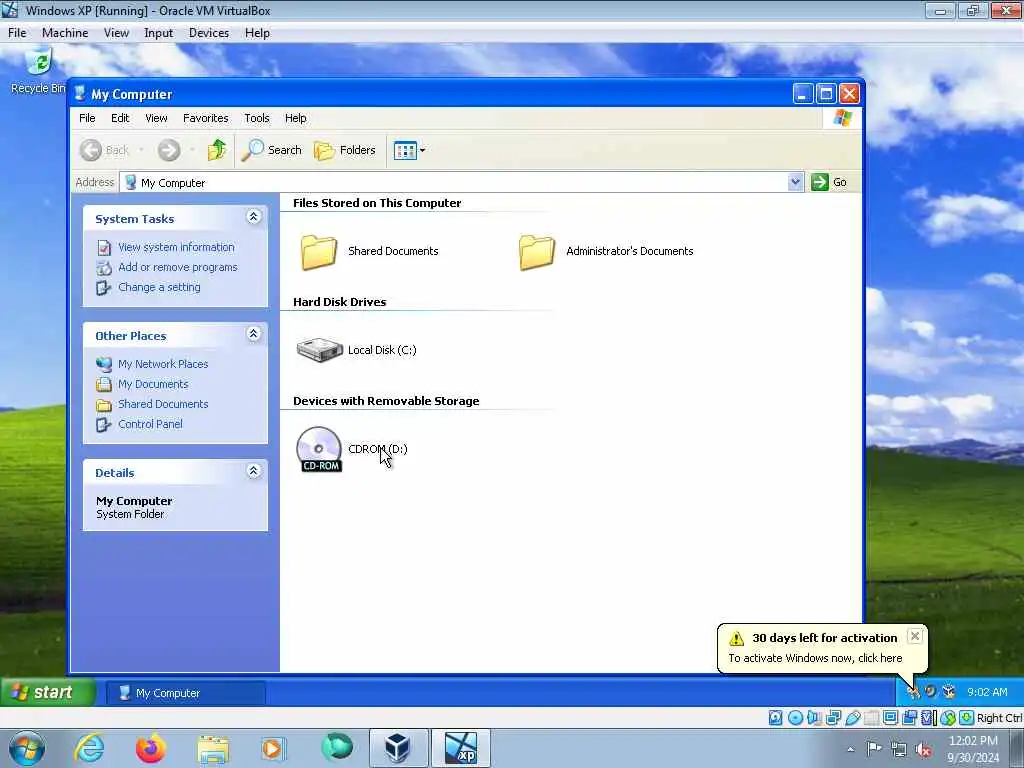
Task: Open the VirtualBox Devices menu
Action: coord(208,33)
